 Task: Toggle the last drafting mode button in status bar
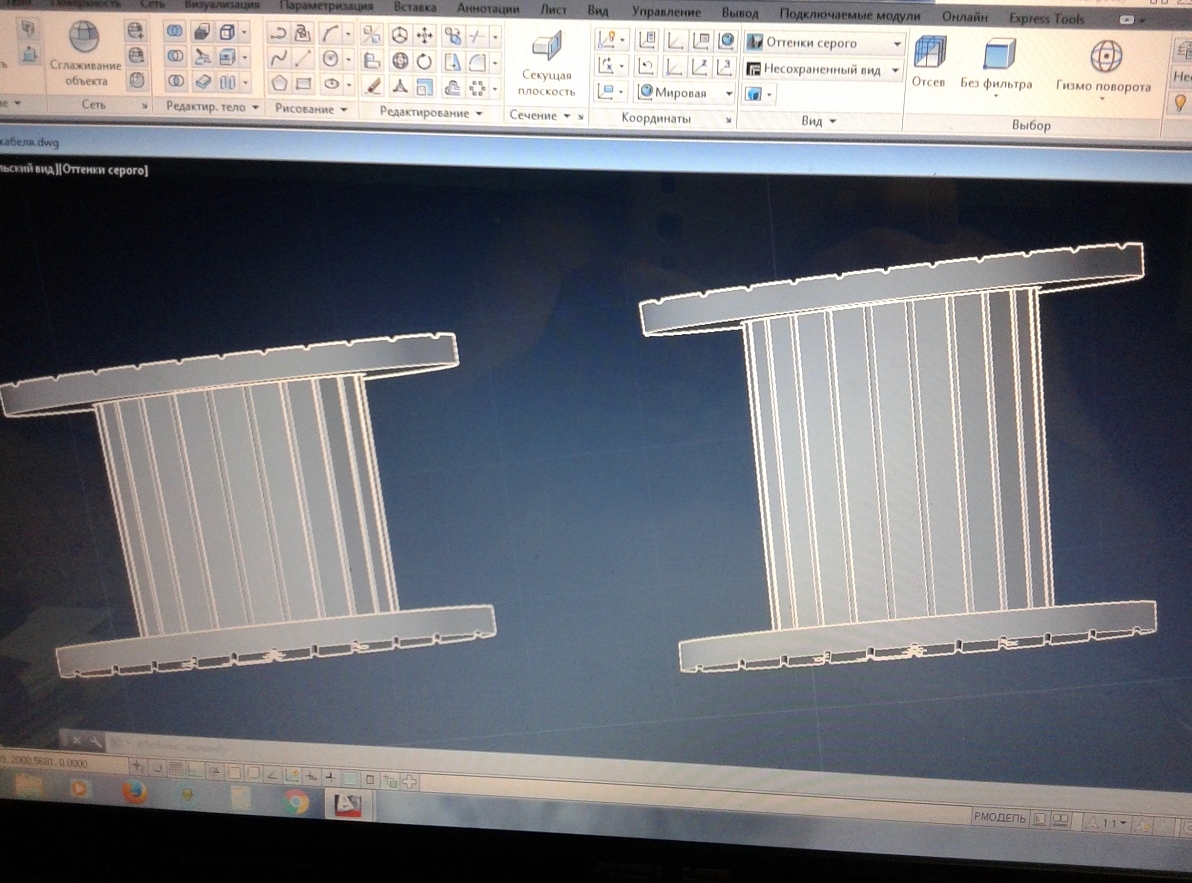409,780
